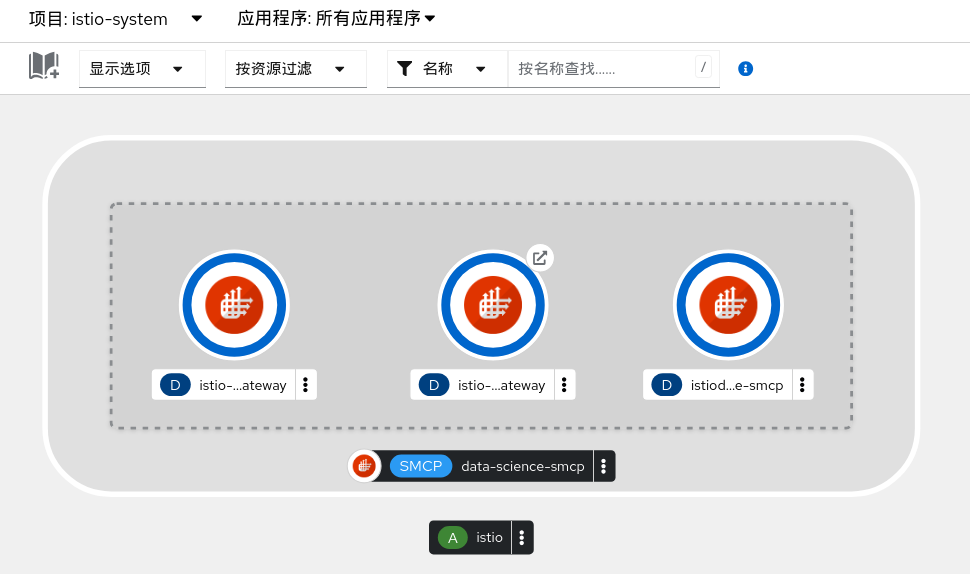Open the 按资源过滤 filter dropdown
The height and width of the screenshot is (574, 970).
click(296, 69)
